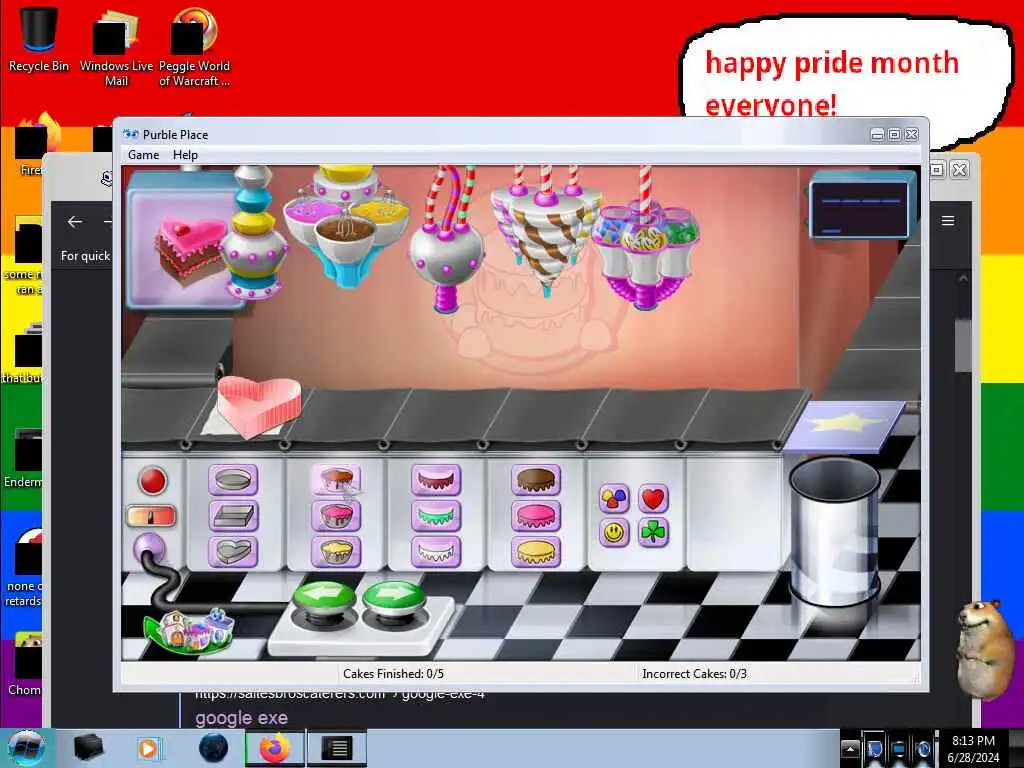Select the round cake pan button

(x=233, y=480)
